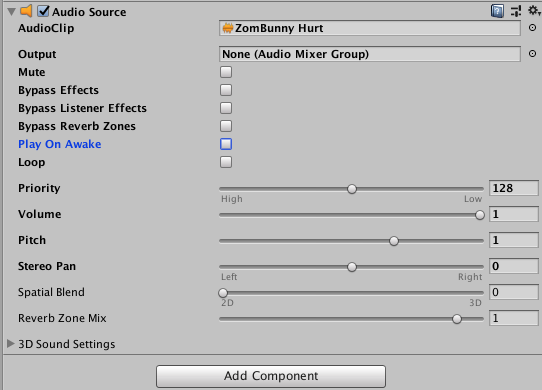The width and height of the screenshot is (542, 390).
Task: Check the Bypass Reverb Zones box
Action: click(226, 126)
